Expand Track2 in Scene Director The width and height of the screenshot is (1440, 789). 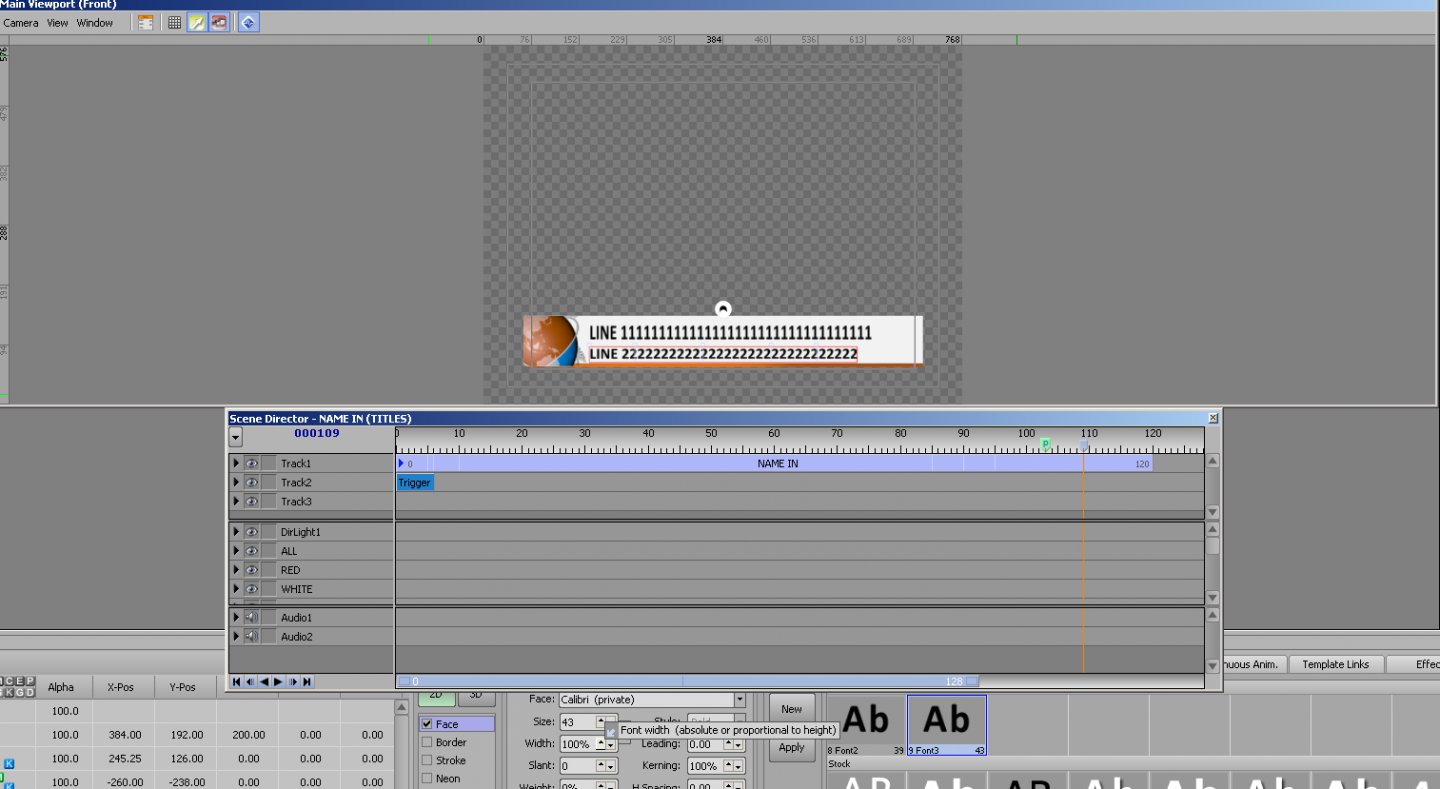236,482
